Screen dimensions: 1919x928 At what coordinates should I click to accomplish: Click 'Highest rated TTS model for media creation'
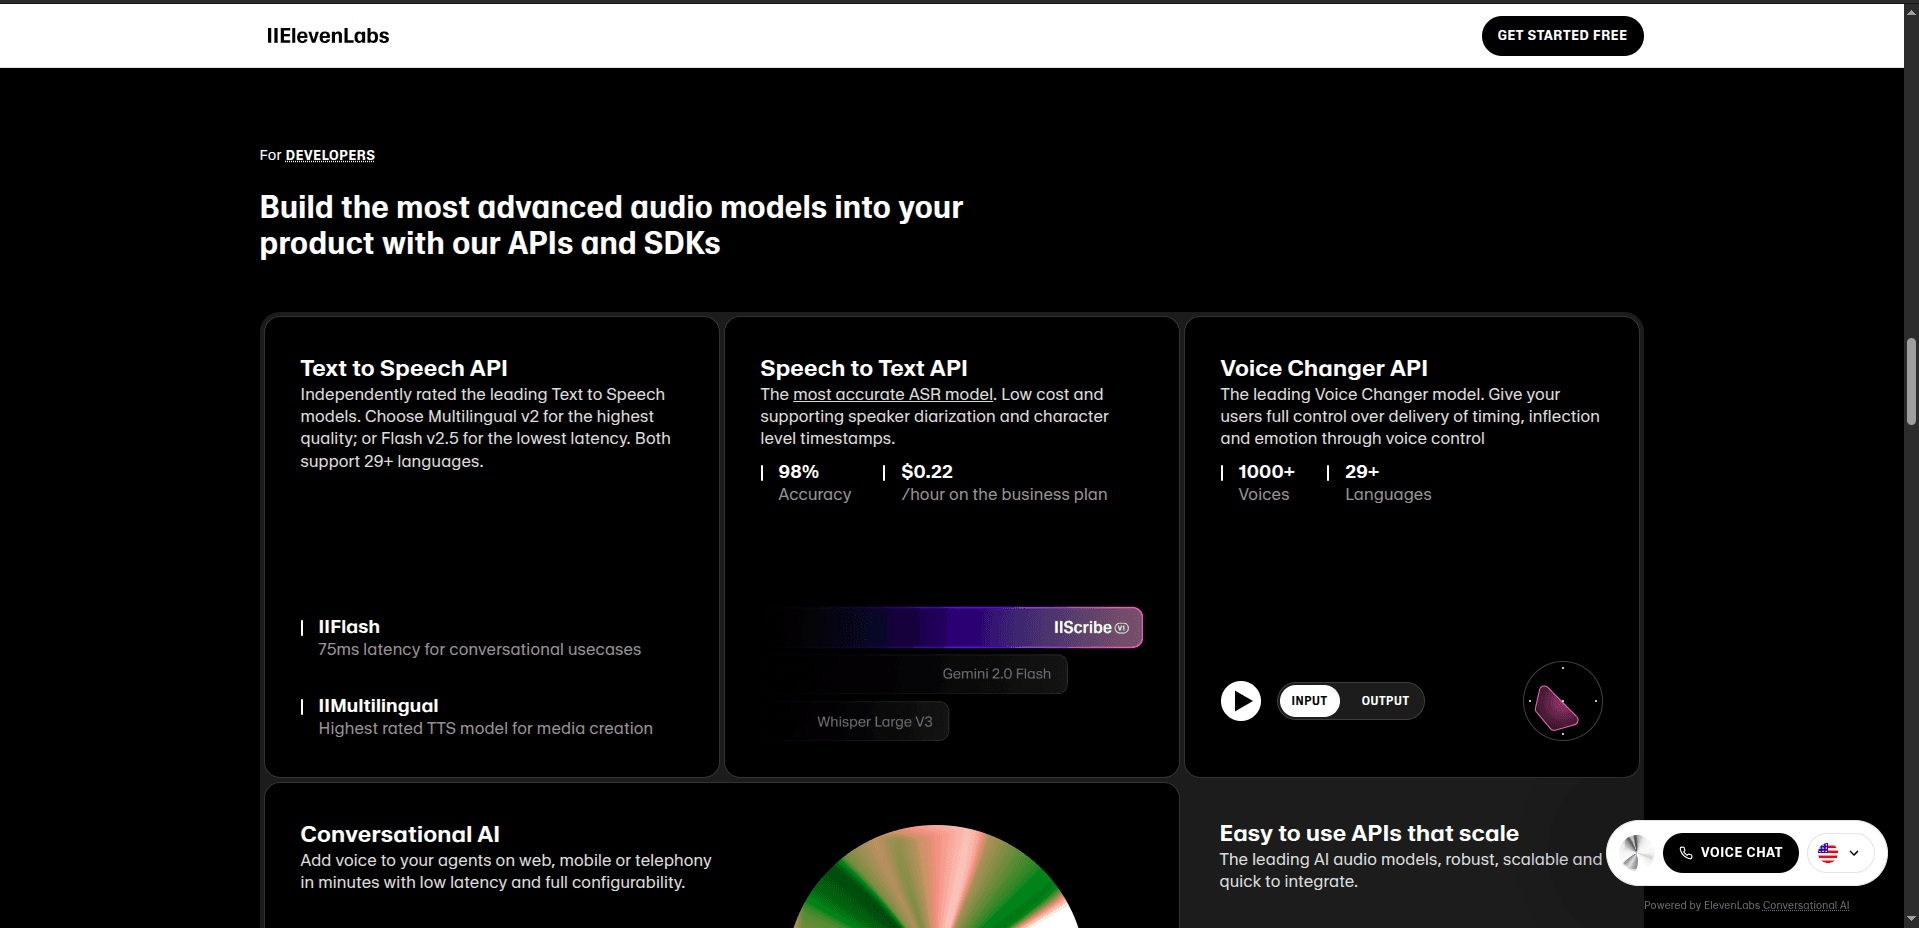[486, 728]
